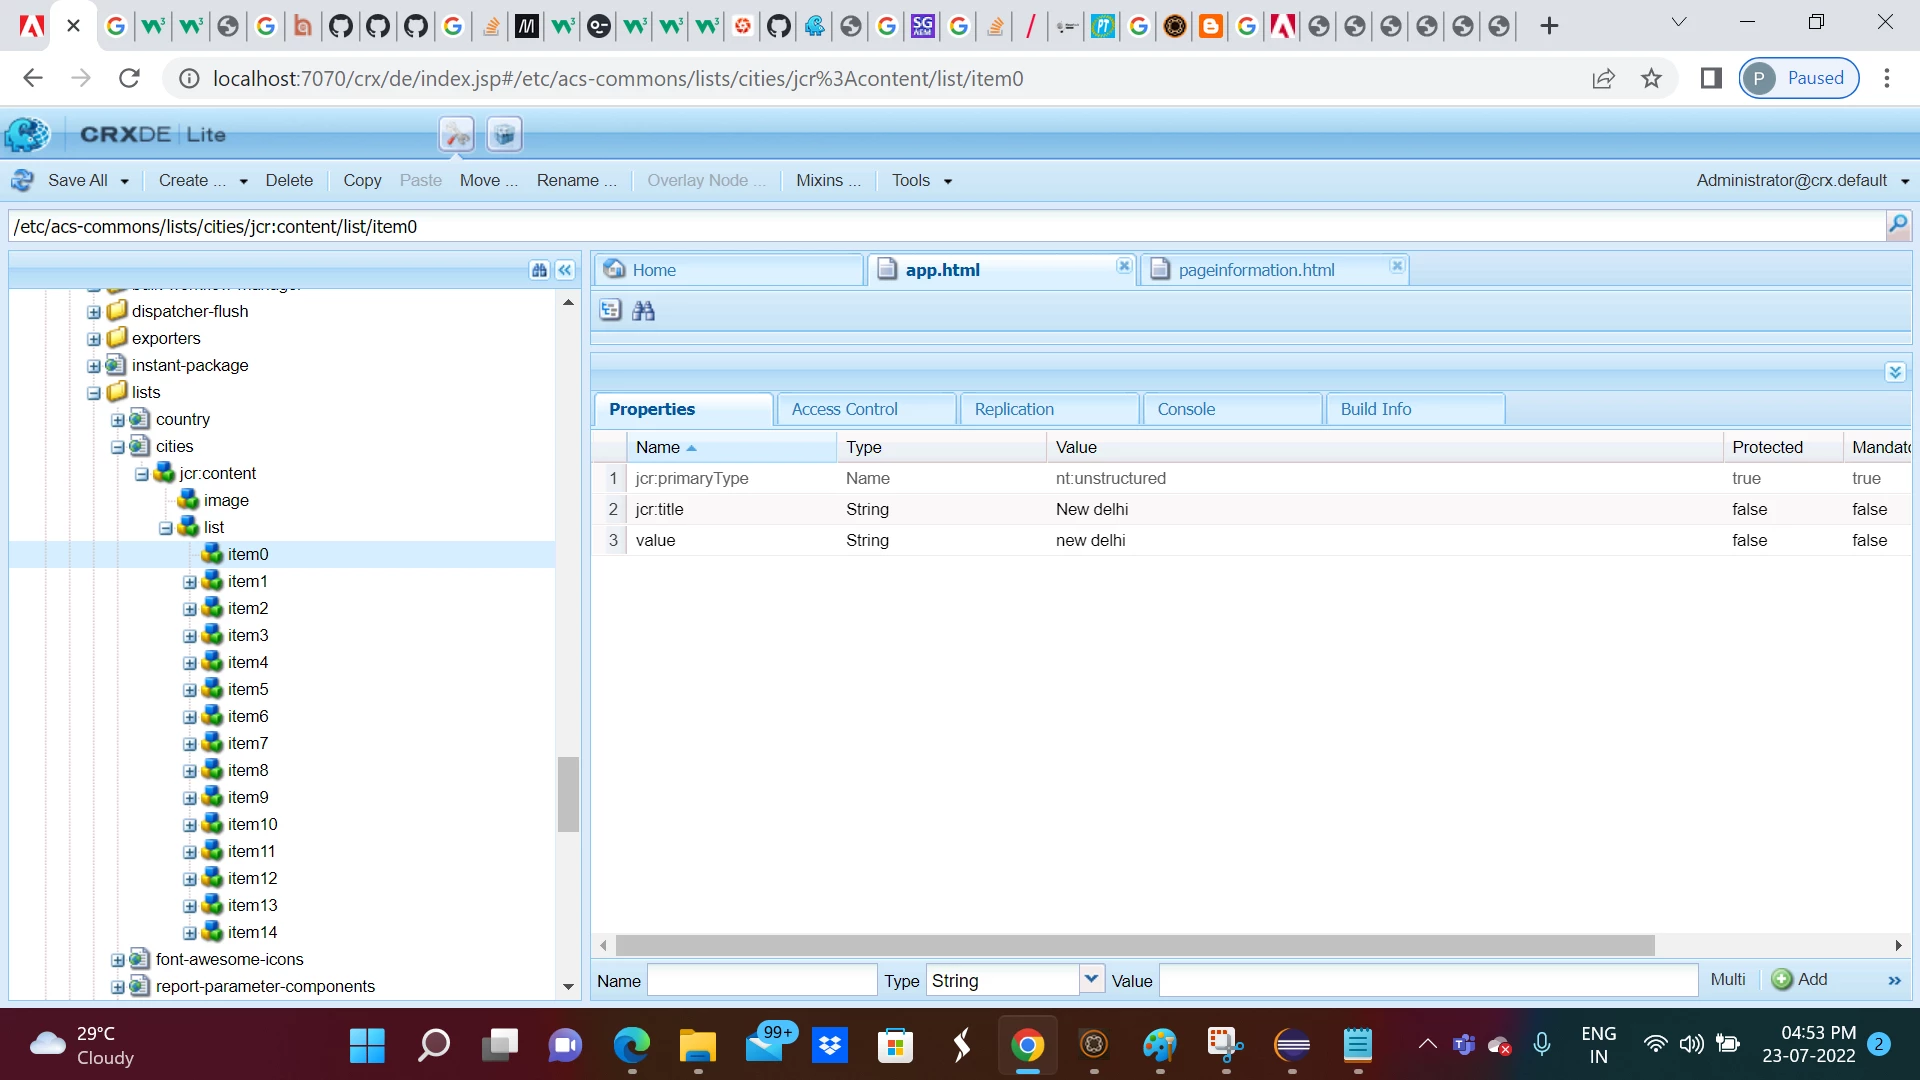1920x1080 pixels.
Task: Switch to the Access Control tab
Action: pyautogui.click(x=845, y=409)
